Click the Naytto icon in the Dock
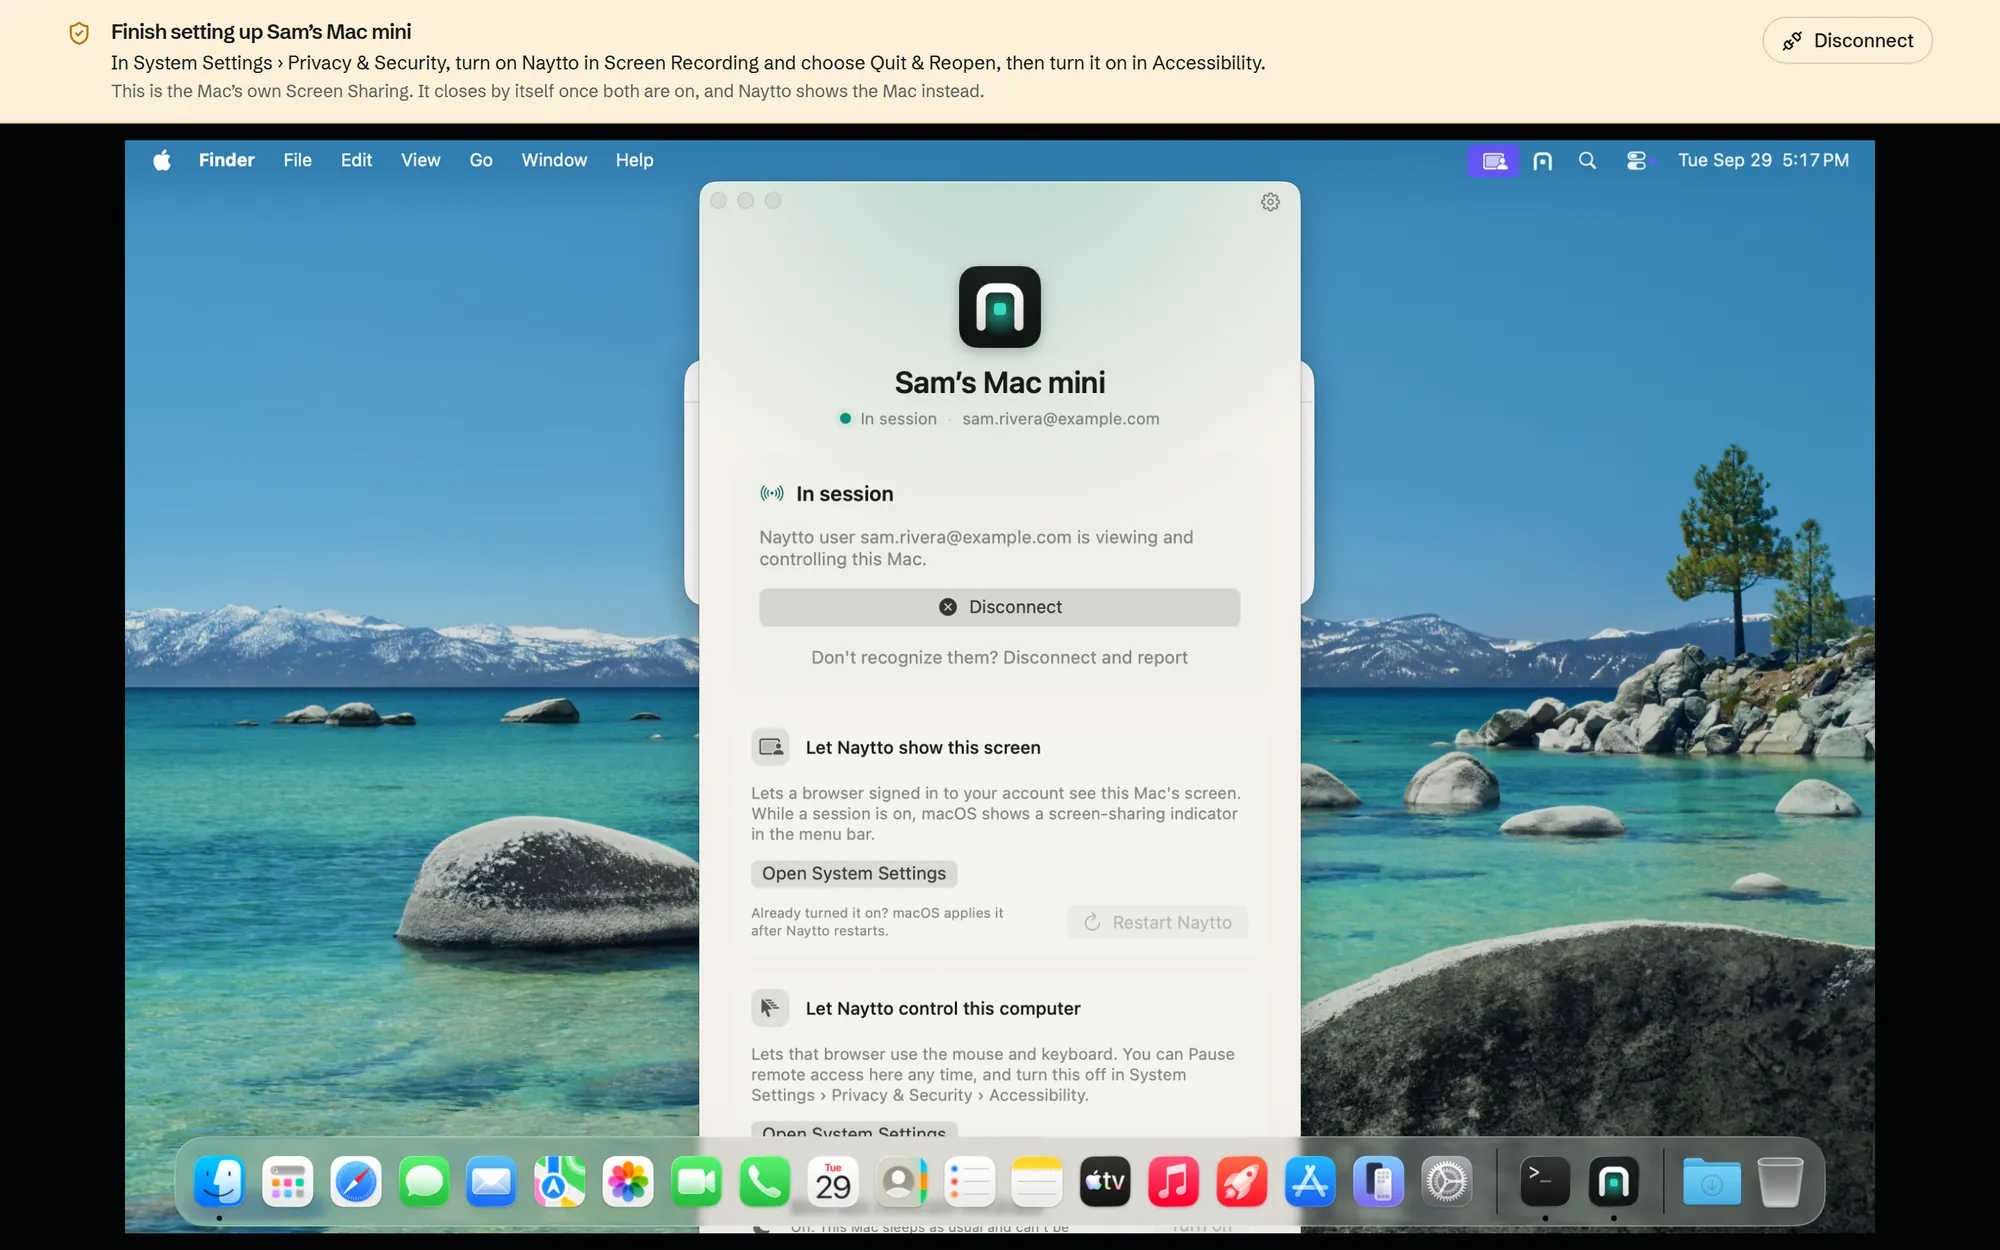The width and height of the screenshot is (2000, 1250). point(1614,1182)
